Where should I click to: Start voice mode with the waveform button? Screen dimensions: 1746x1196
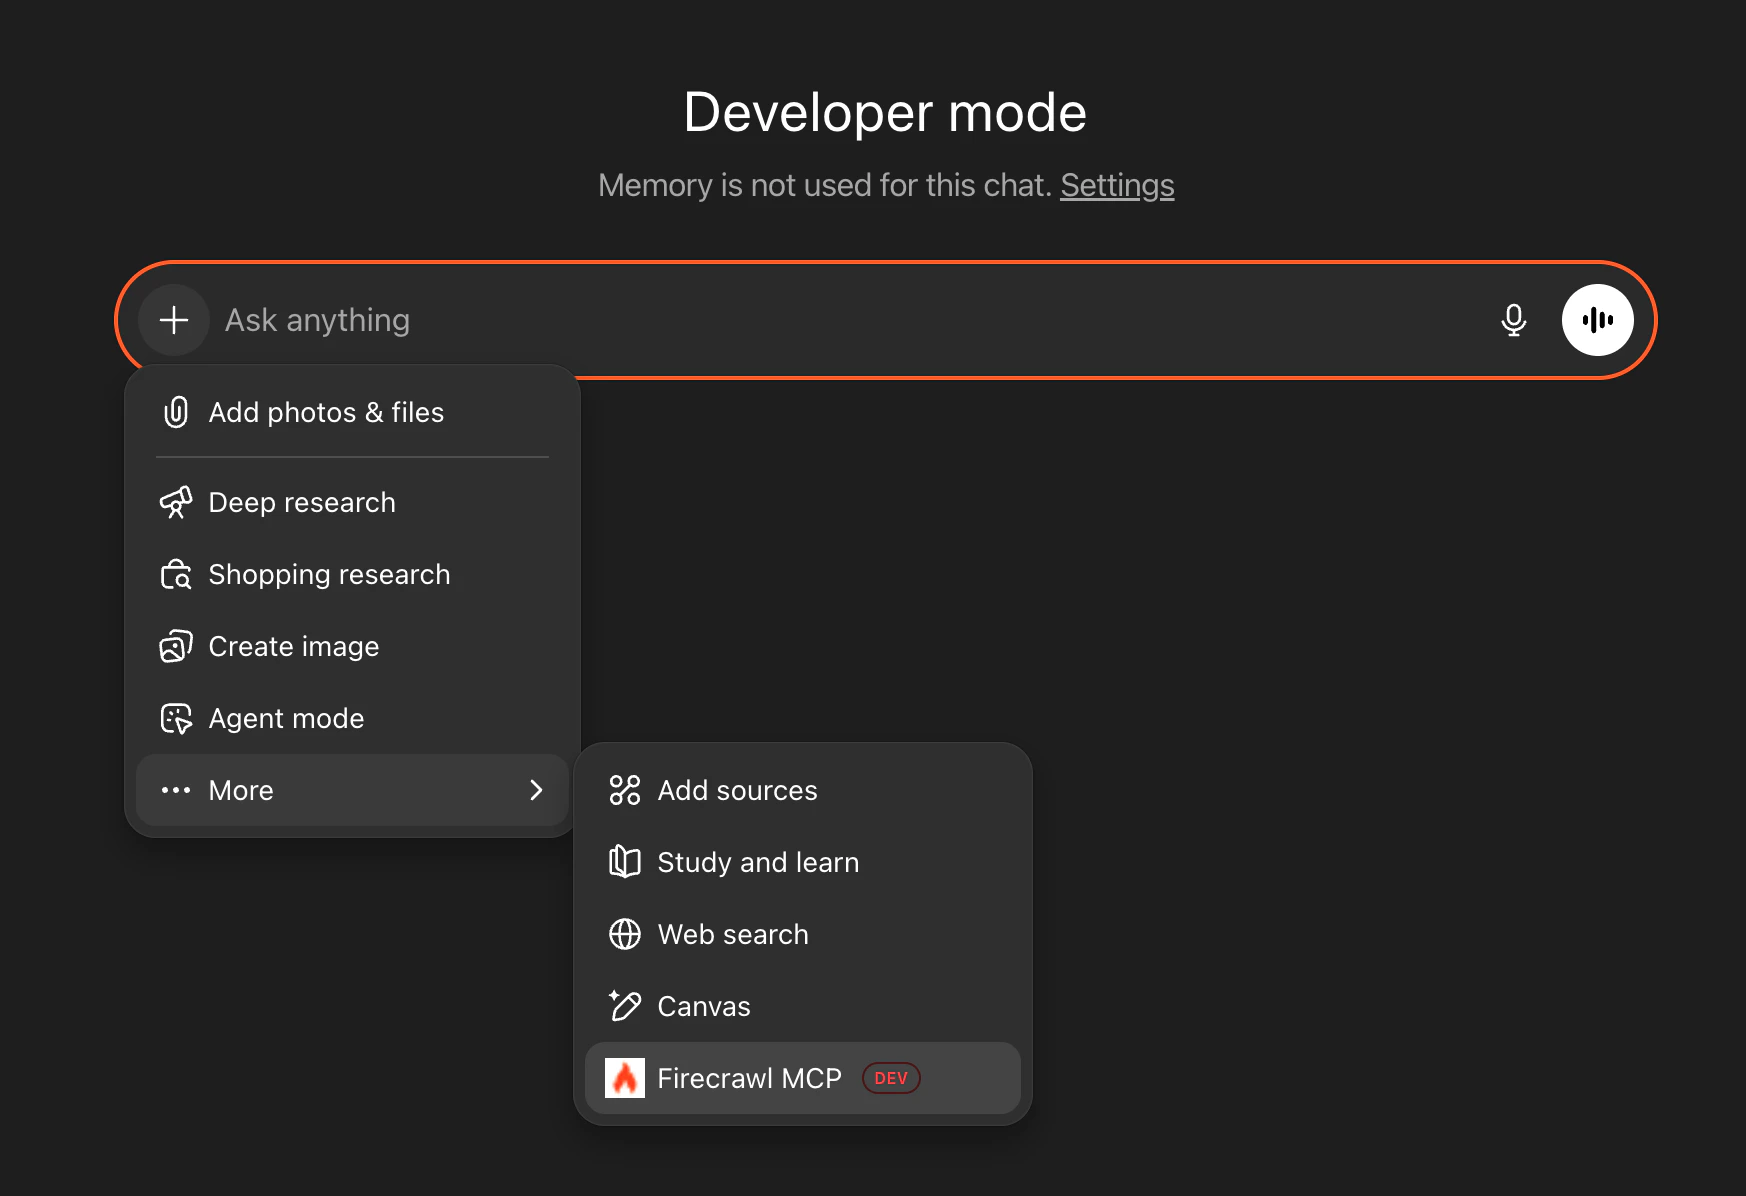[1597, 320]
